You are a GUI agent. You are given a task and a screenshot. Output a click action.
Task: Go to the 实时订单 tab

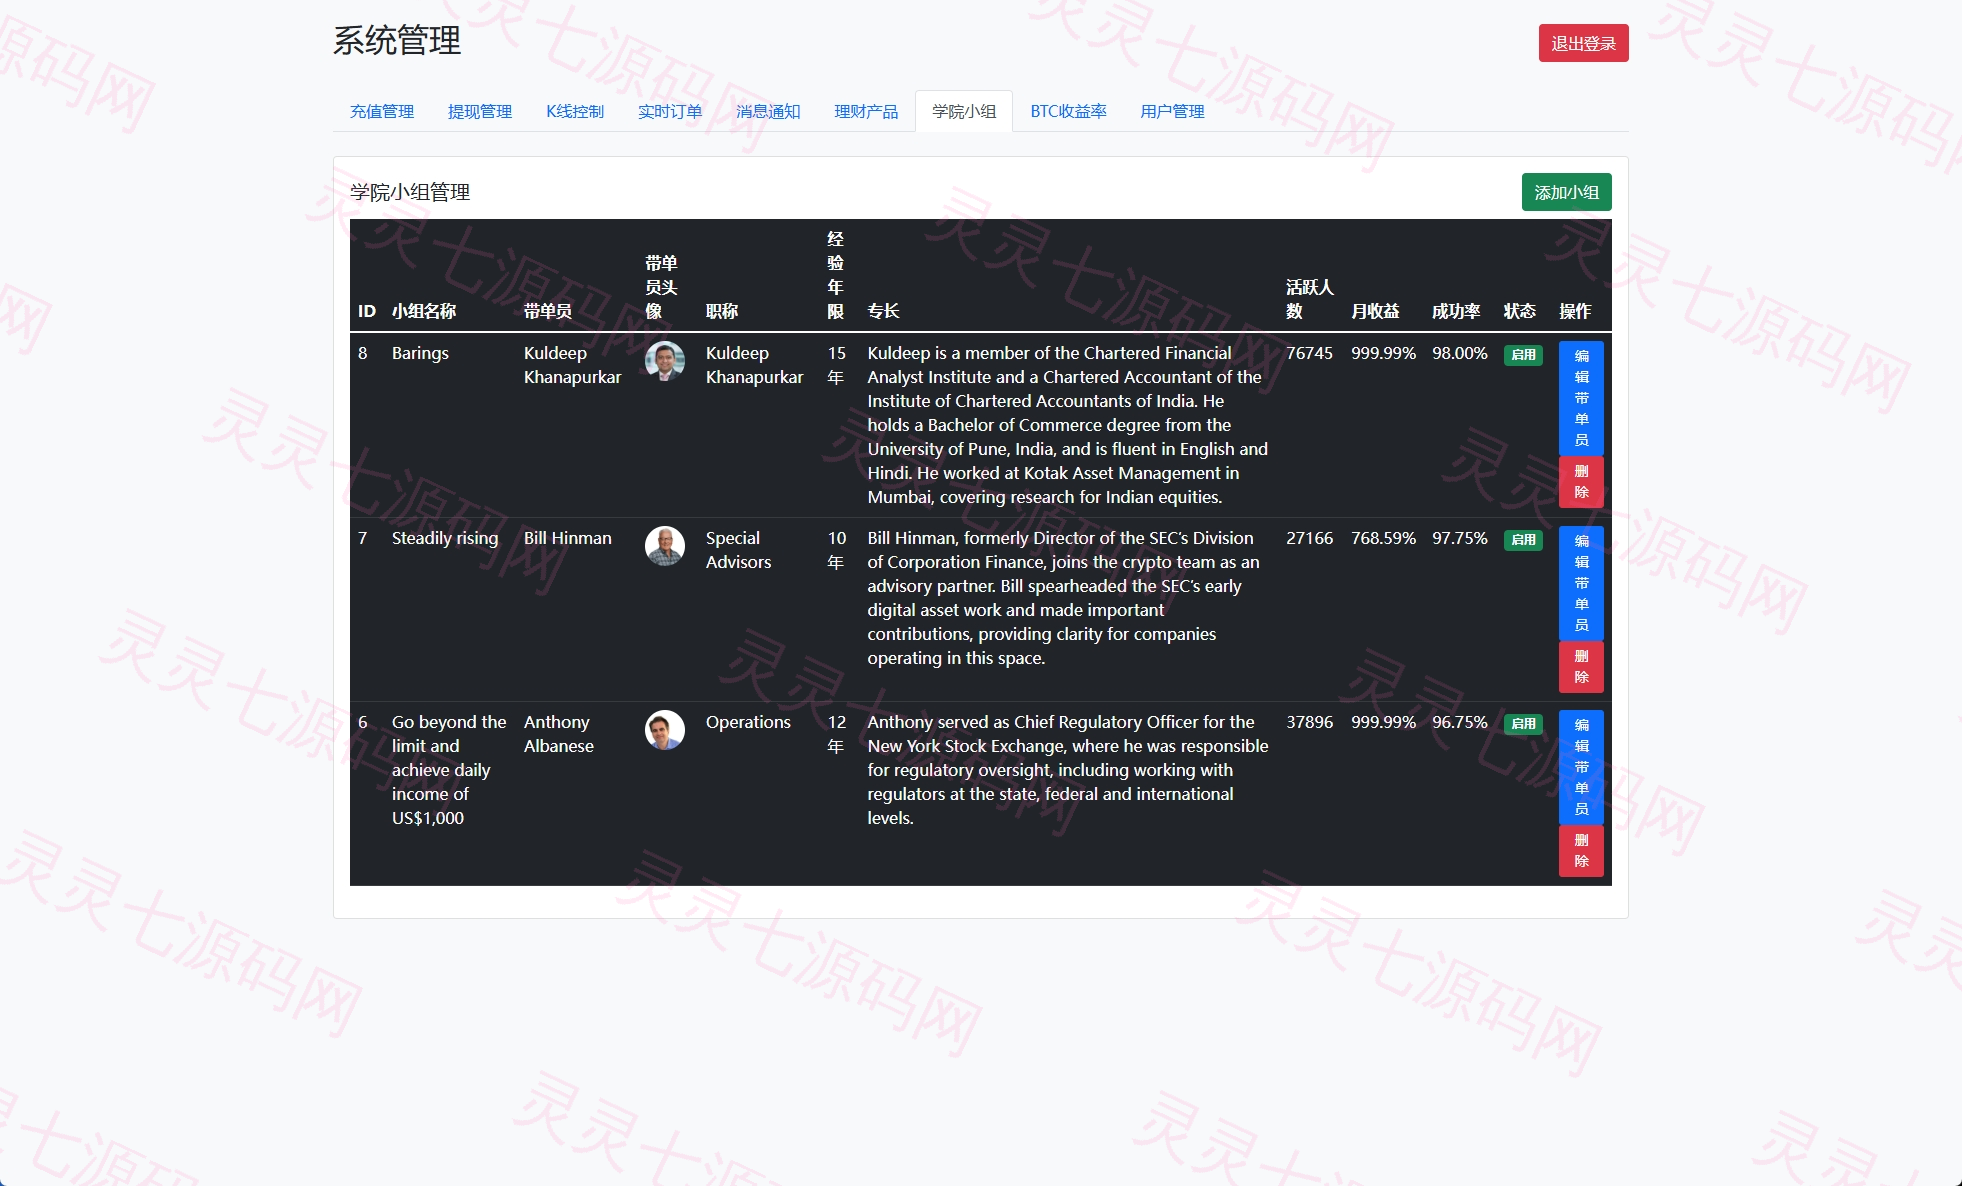point(670,111)
